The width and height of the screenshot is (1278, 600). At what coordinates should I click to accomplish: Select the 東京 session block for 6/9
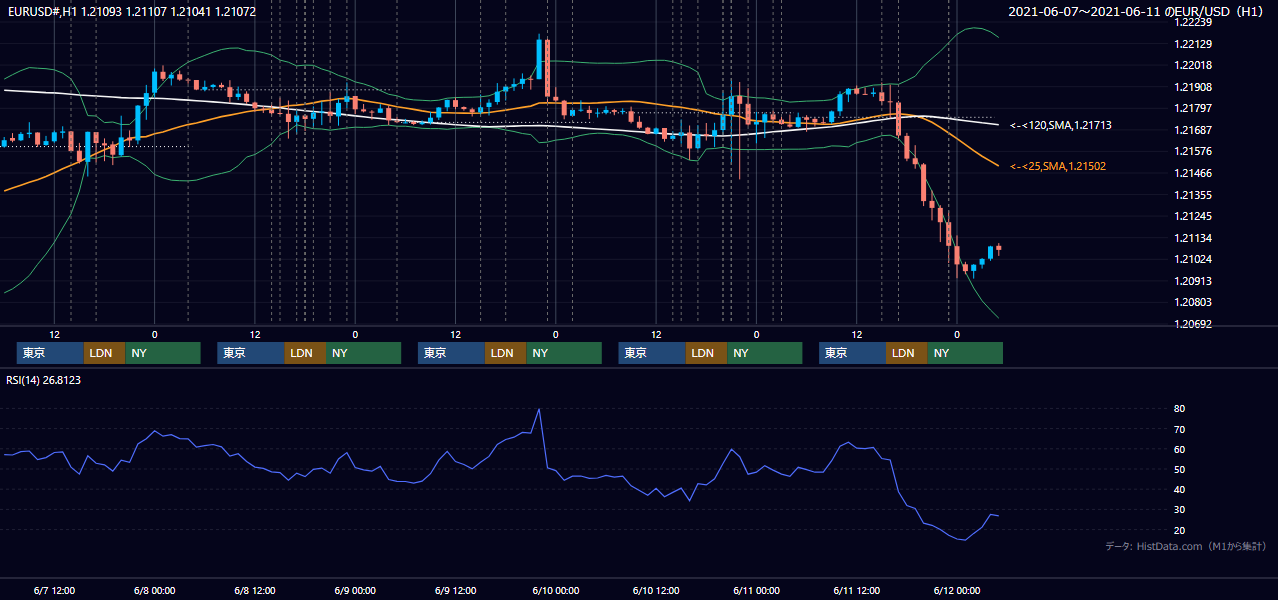pos(451,353)
